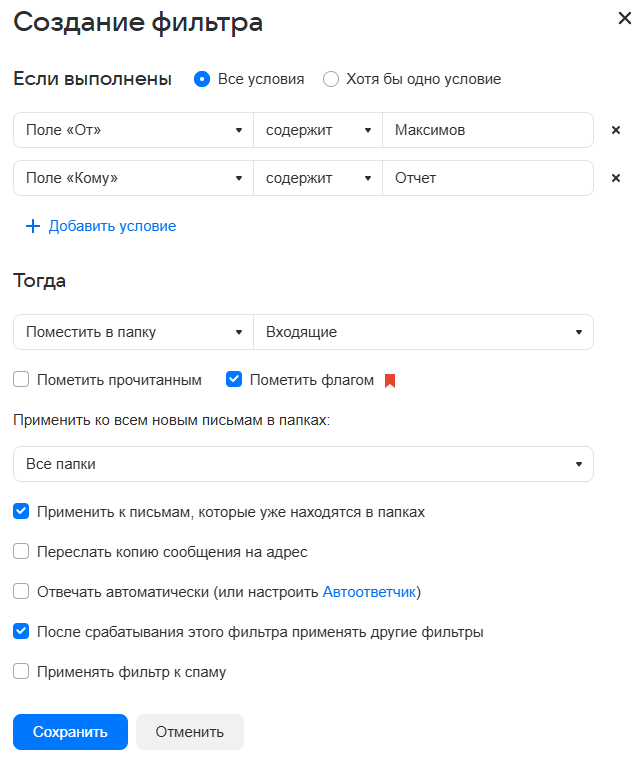Image resolution: width=643 pixels, height=757 pixels.
Task: Open the Поле «От» field dropdown
Action: click(133, 130)
